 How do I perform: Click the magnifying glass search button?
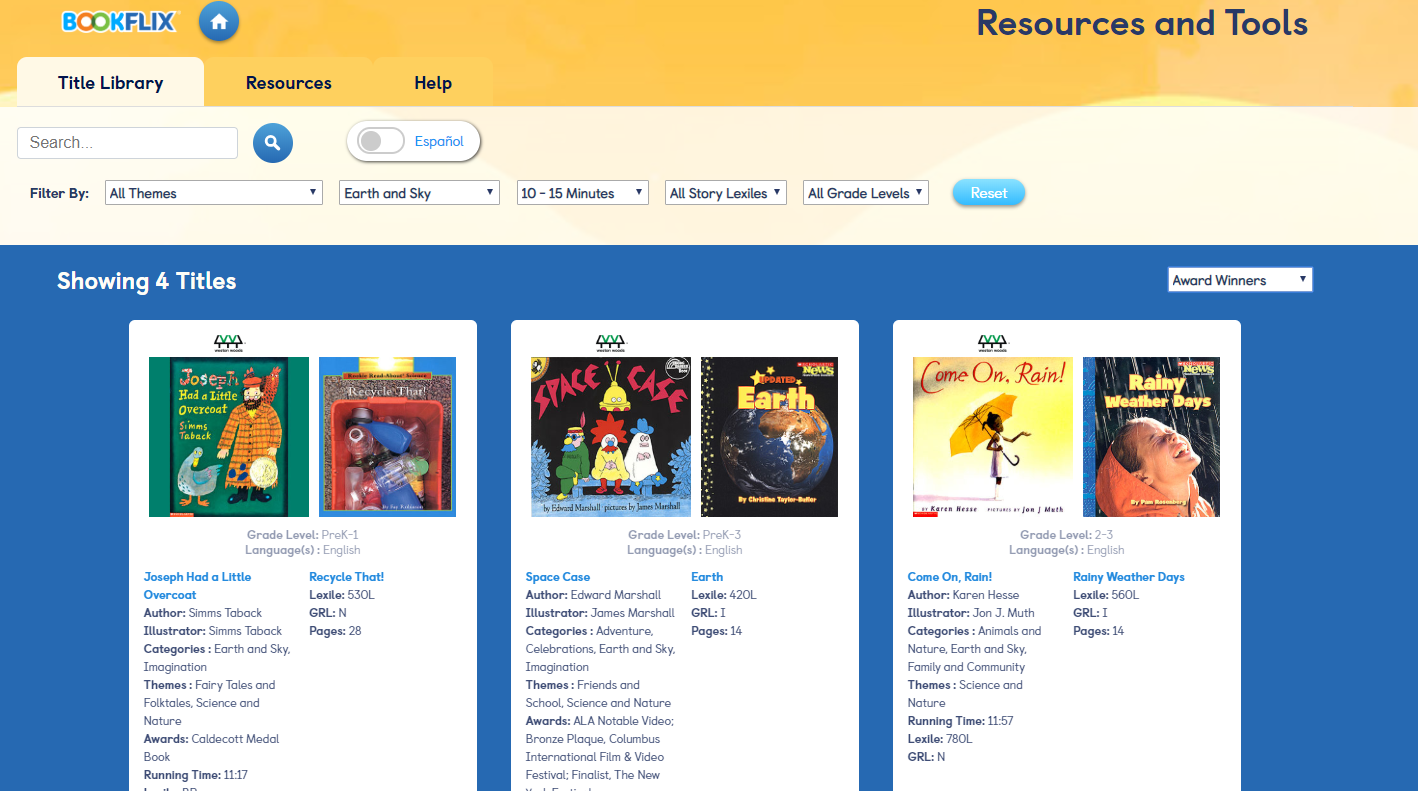[273, 143]
